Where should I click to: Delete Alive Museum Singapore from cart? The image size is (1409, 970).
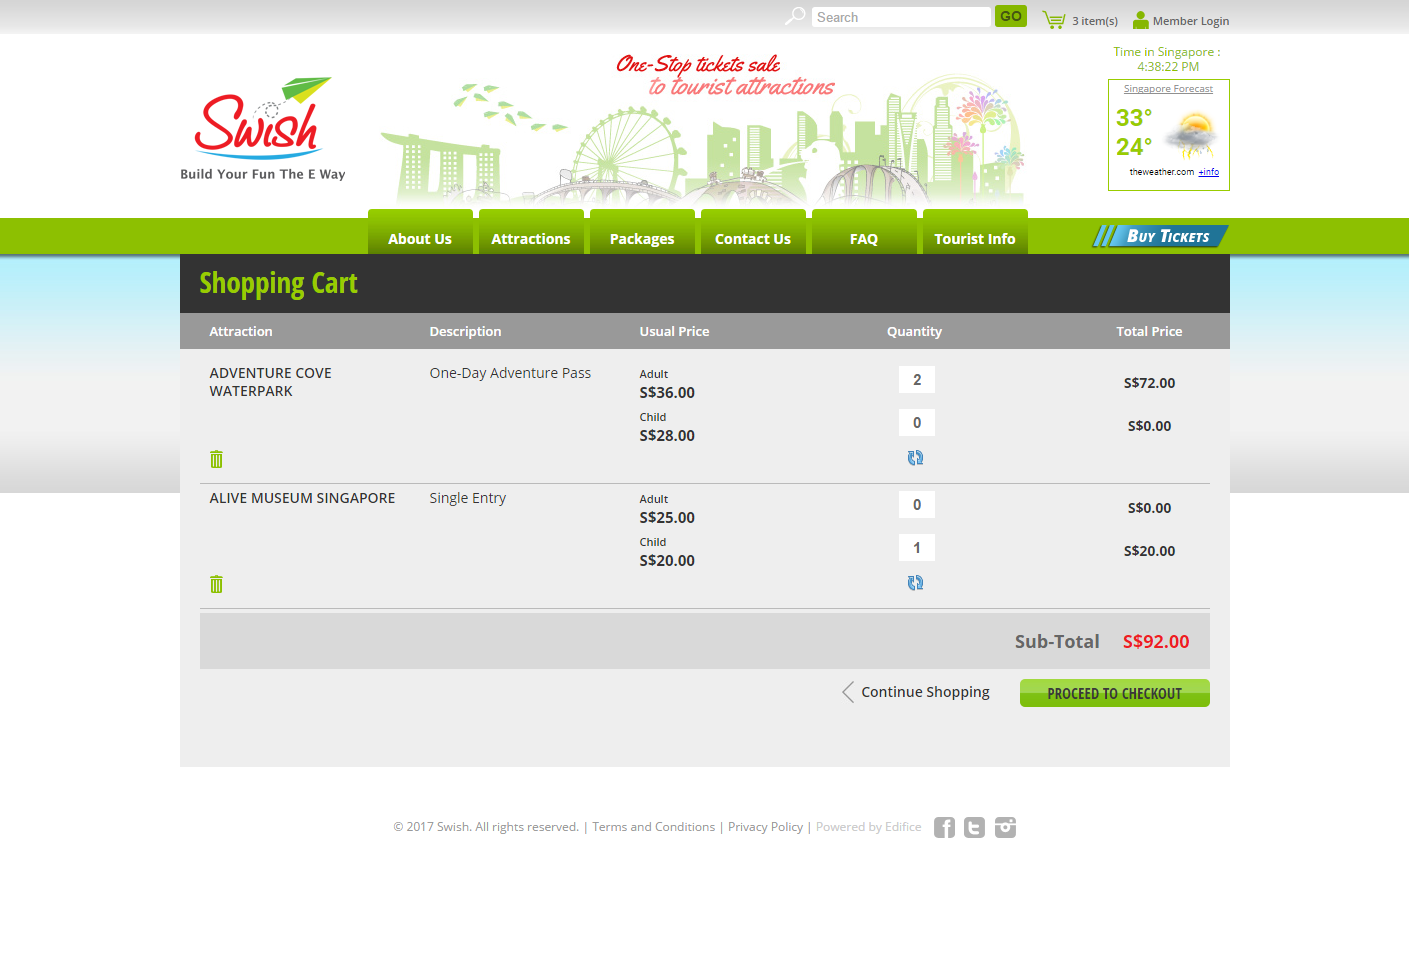(x=216, y=584)
